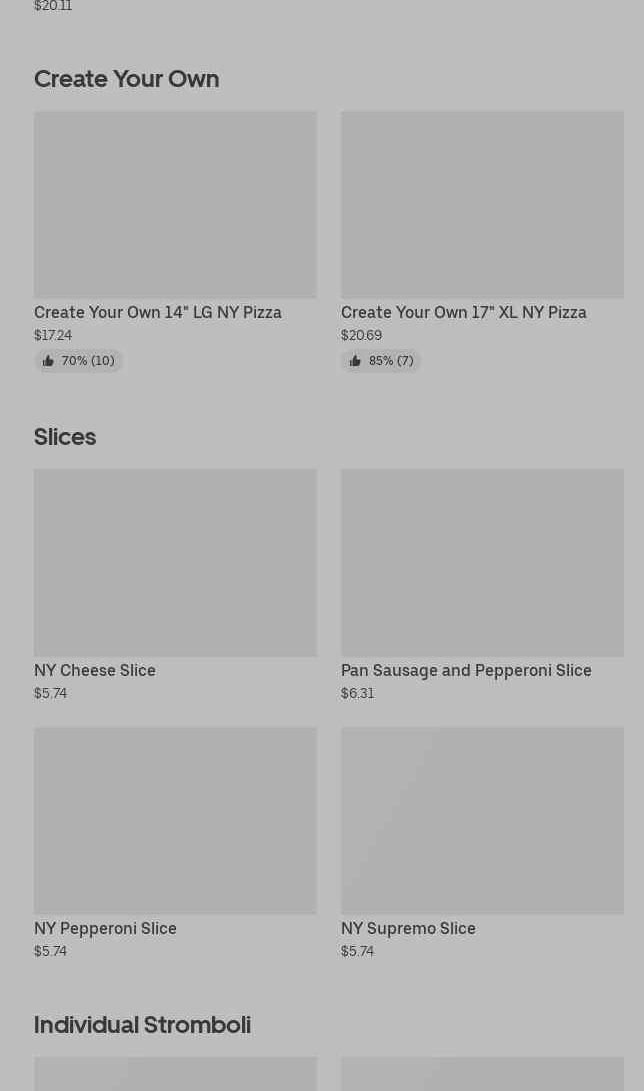Open the NY Cheese Slice item name
The width and height of the screenshot is (644, 1091).
95,670
